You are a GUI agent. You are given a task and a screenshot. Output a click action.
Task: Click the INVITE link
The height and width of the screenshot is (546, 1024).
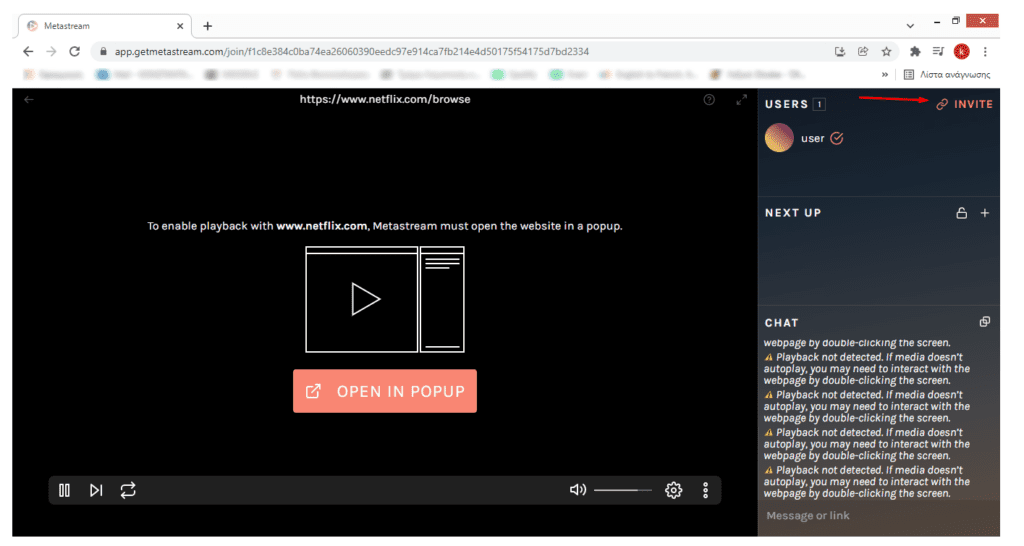(x=965, y=104)
